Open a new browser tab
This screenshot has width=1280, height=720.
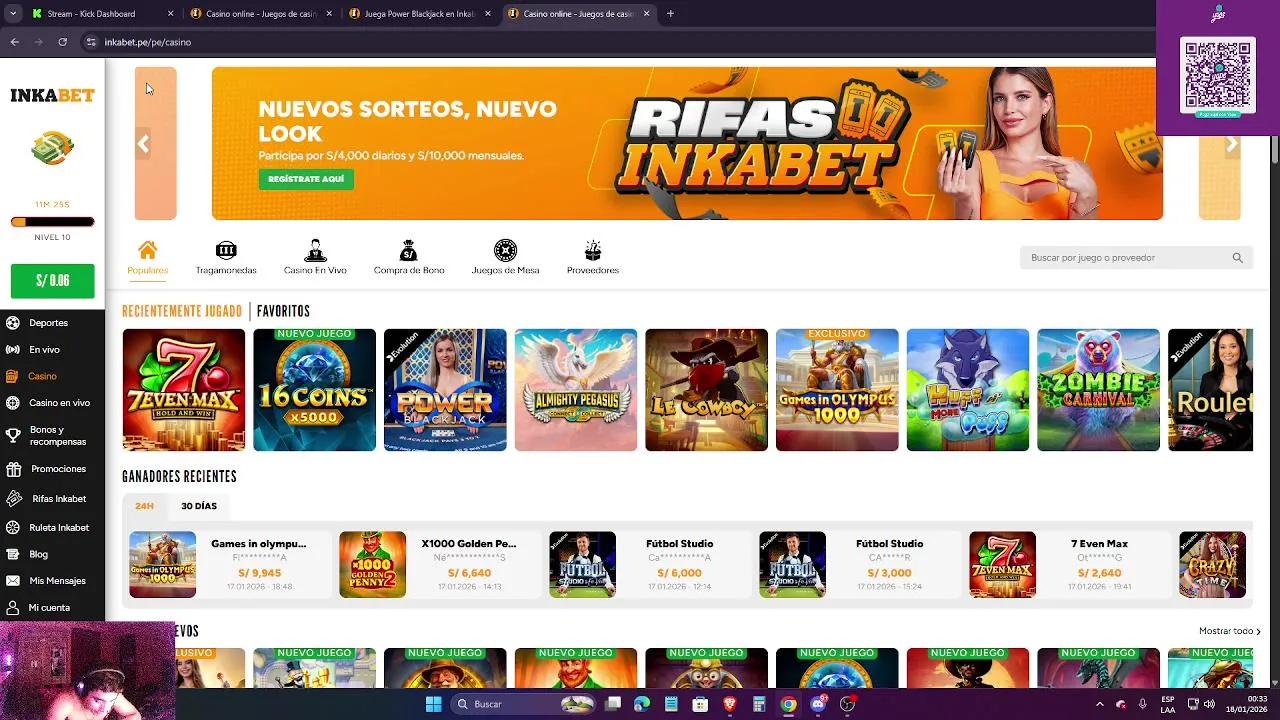[x=670, y=14]
